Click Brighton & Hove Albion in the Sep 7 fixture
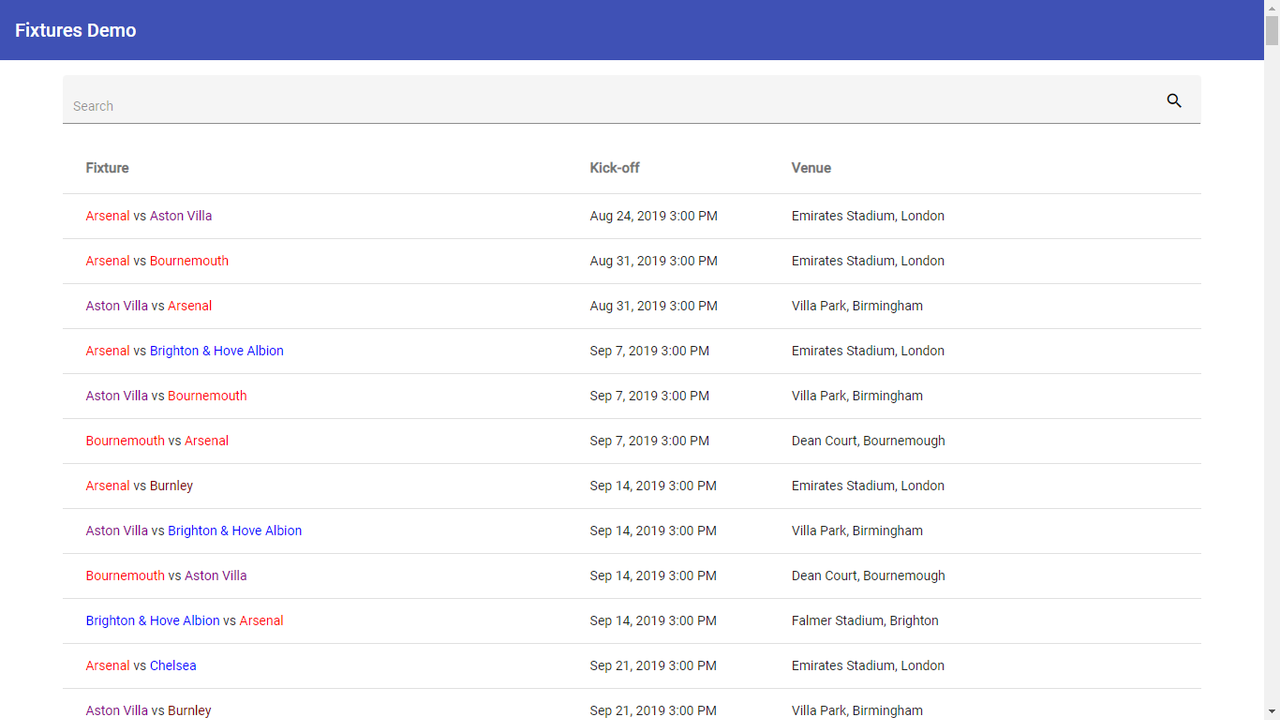Image resolution: width=1280 pixels, height=720 pixels. (216, 350)
